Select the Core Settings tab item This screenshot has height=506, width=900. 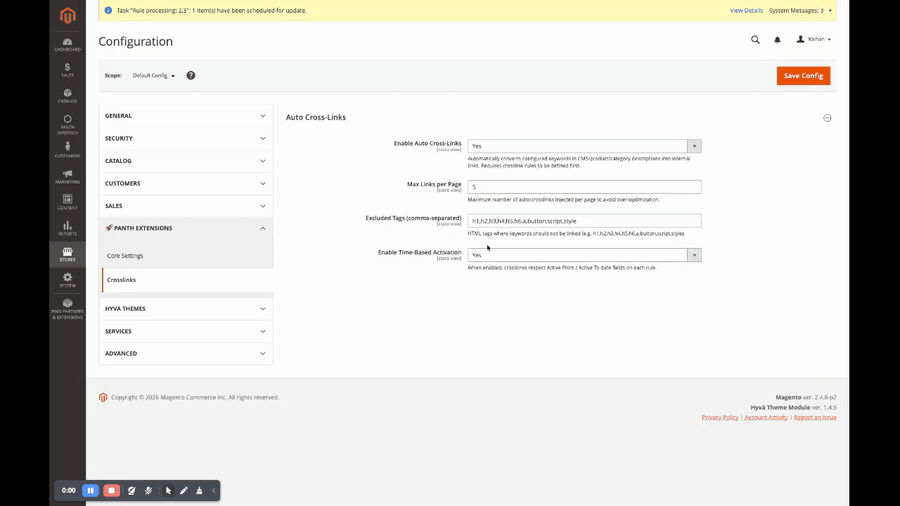125,256
